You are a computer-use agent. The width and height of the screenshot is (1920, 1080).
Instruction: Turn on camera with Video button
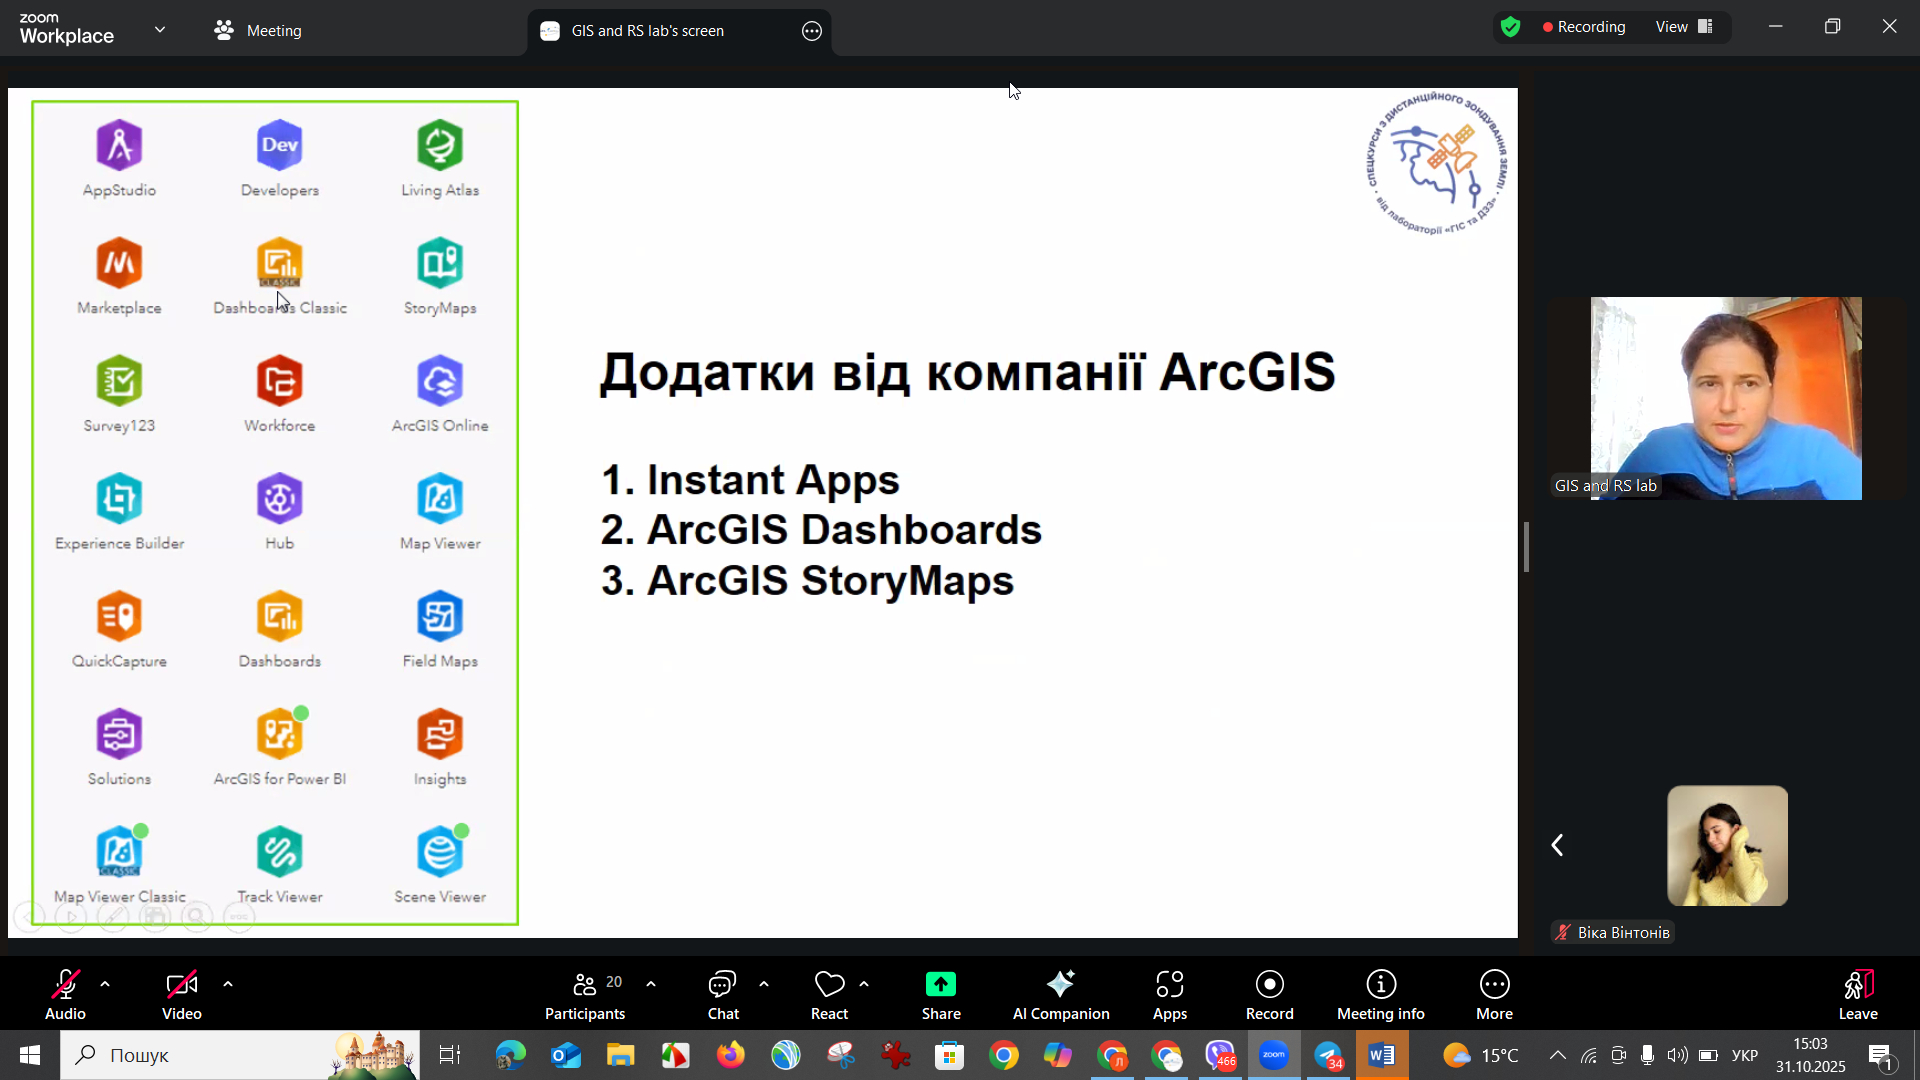(x=181, y=994)
